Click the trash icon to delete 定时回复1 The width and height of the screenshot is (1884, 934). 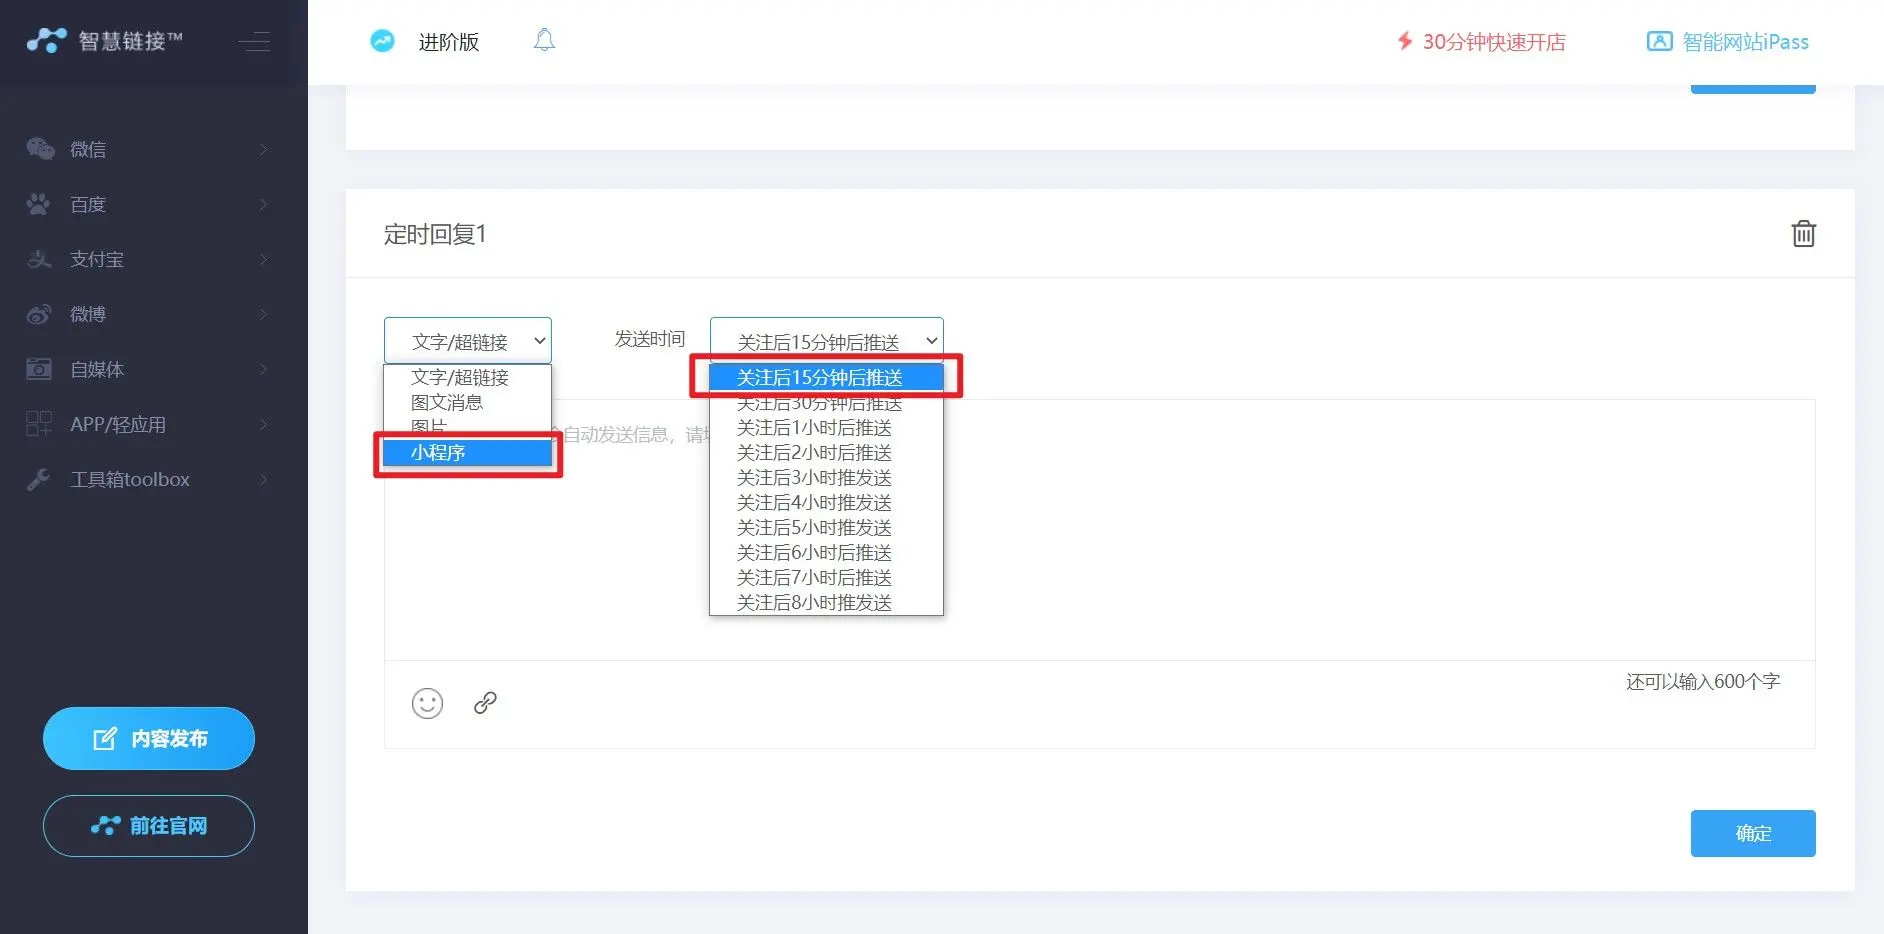(1803, 234)
